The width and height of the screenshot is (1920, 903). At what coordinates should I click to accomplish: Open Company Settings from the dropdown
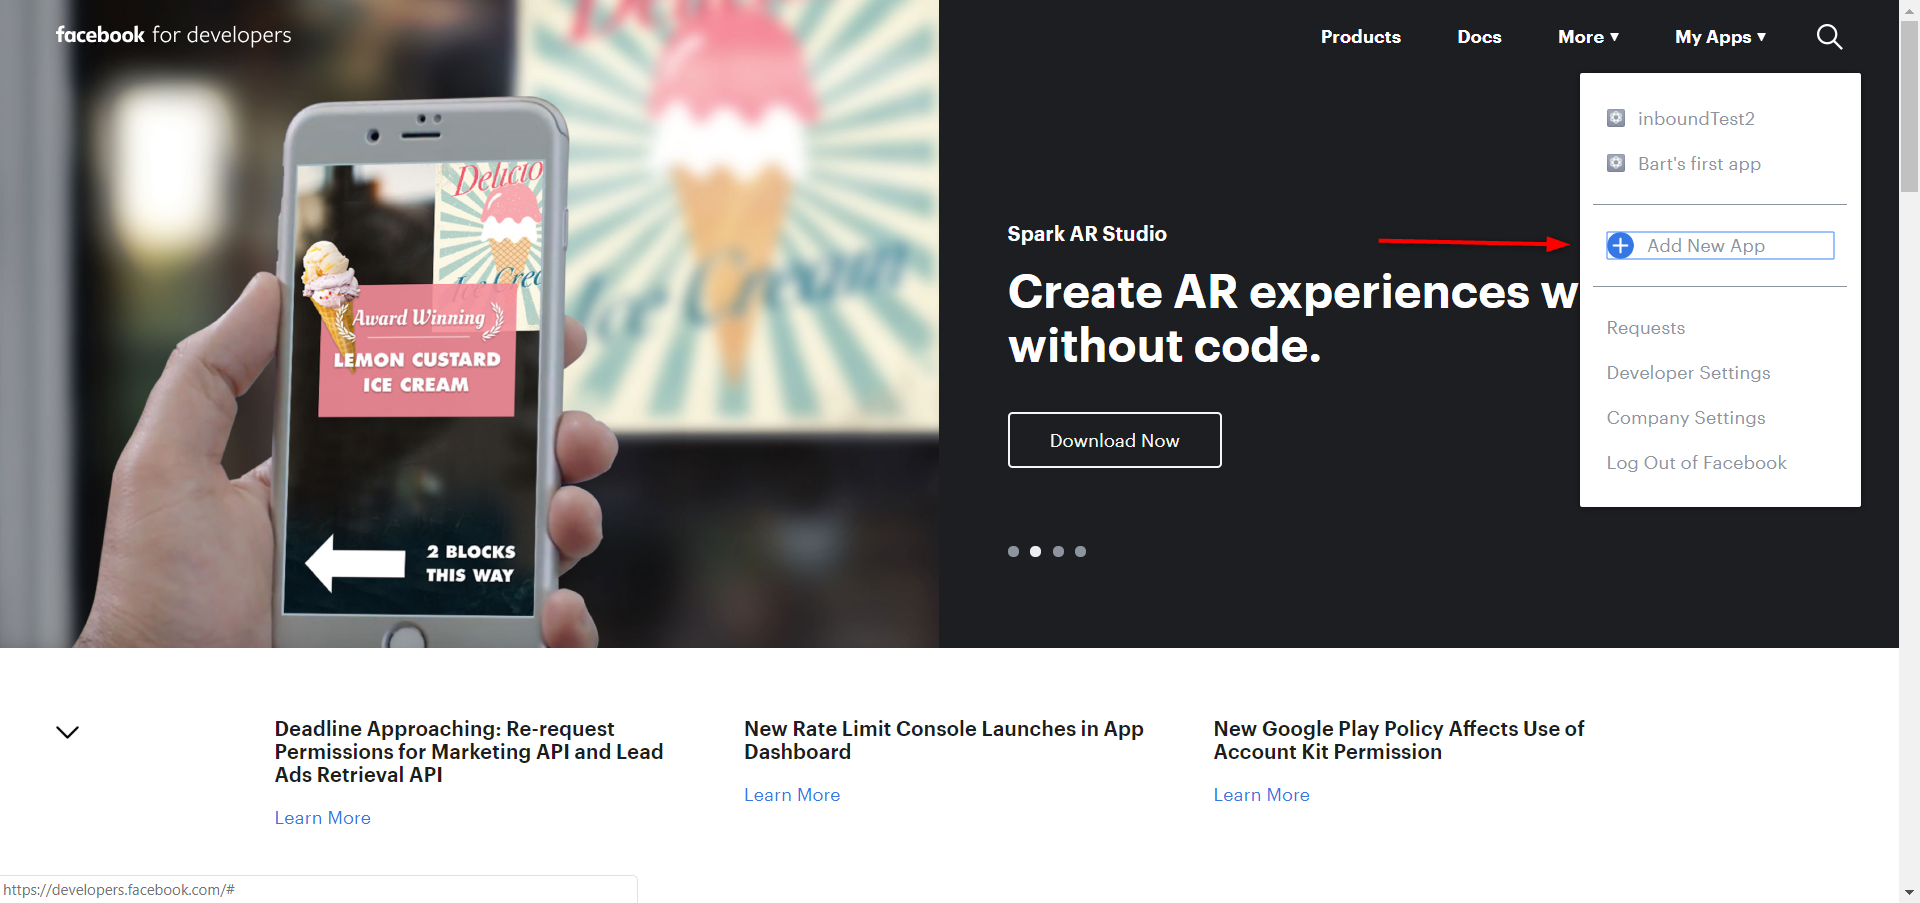(x=1686, y=418)
